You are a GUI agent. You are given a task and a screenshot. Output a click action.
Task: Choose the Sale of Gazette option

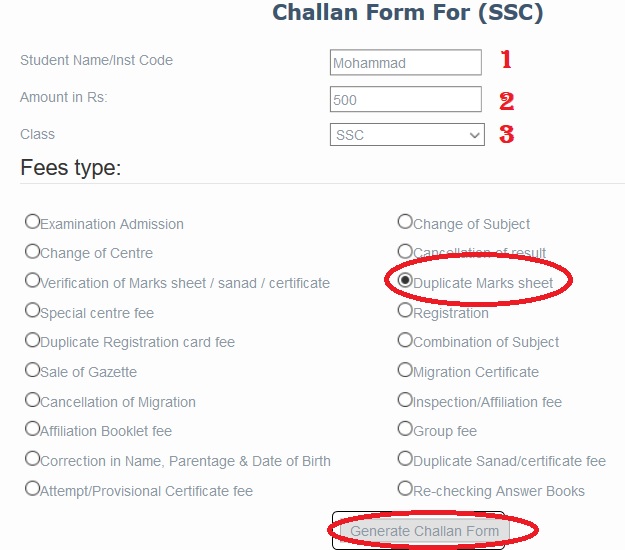tap(33, 370)
